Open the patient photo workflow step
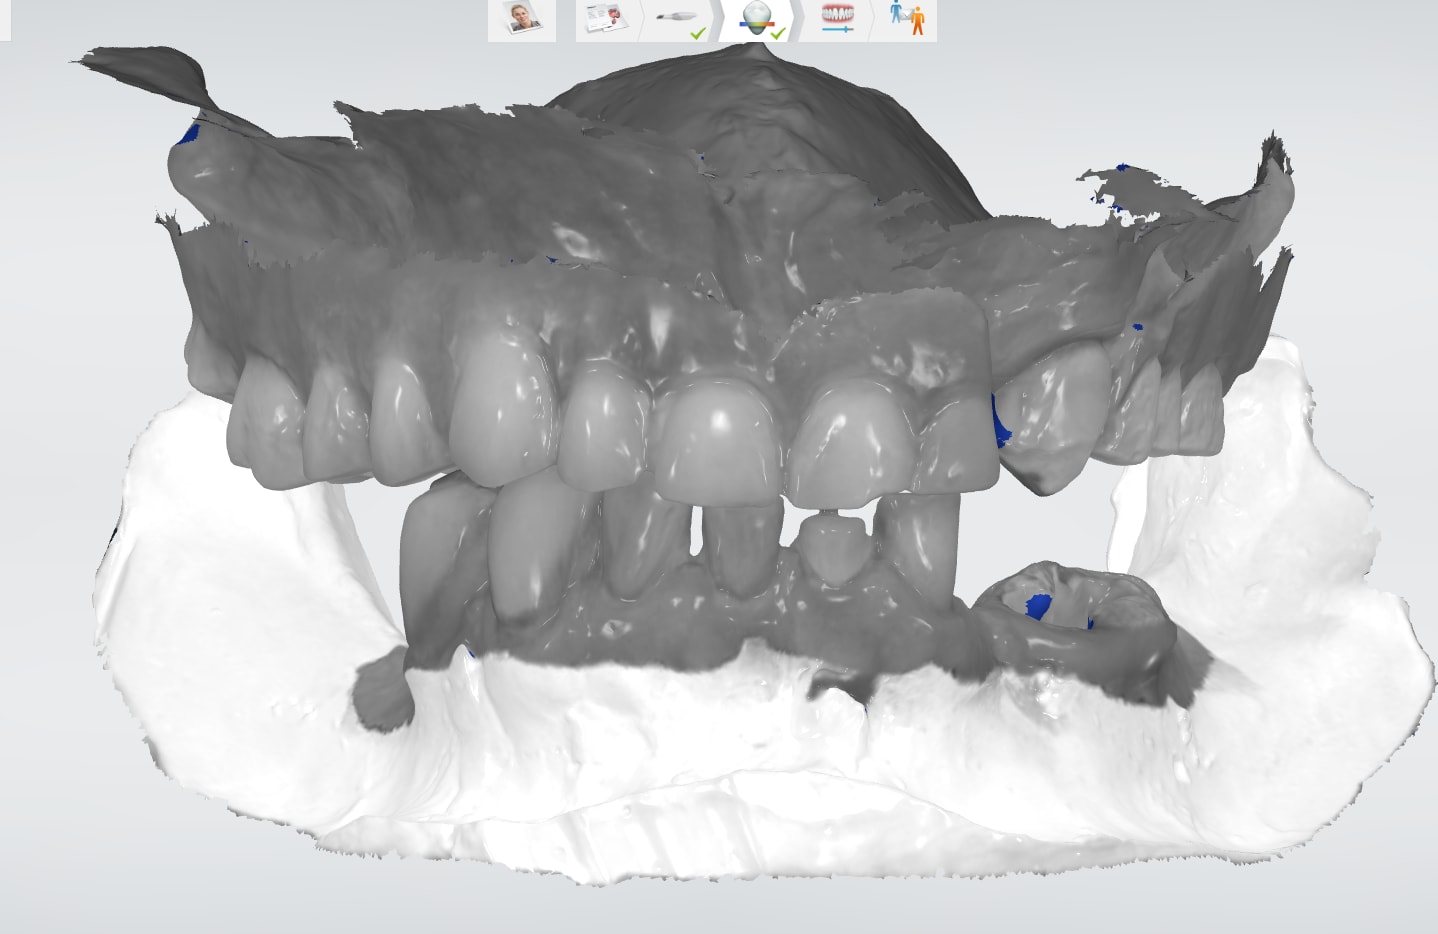 click(x=521, y=20)
